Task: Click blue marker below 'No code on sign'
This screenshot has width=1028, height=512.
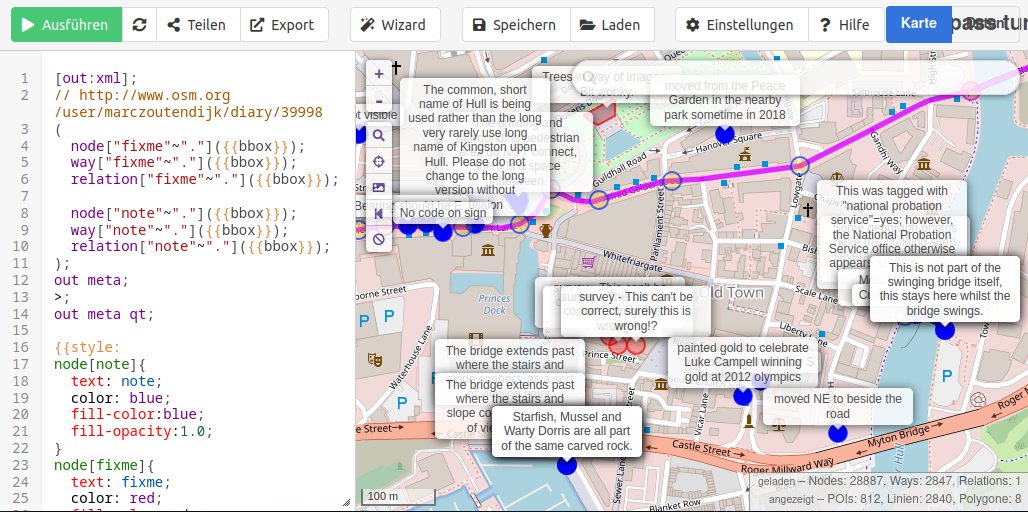Action: pos(443,231)
